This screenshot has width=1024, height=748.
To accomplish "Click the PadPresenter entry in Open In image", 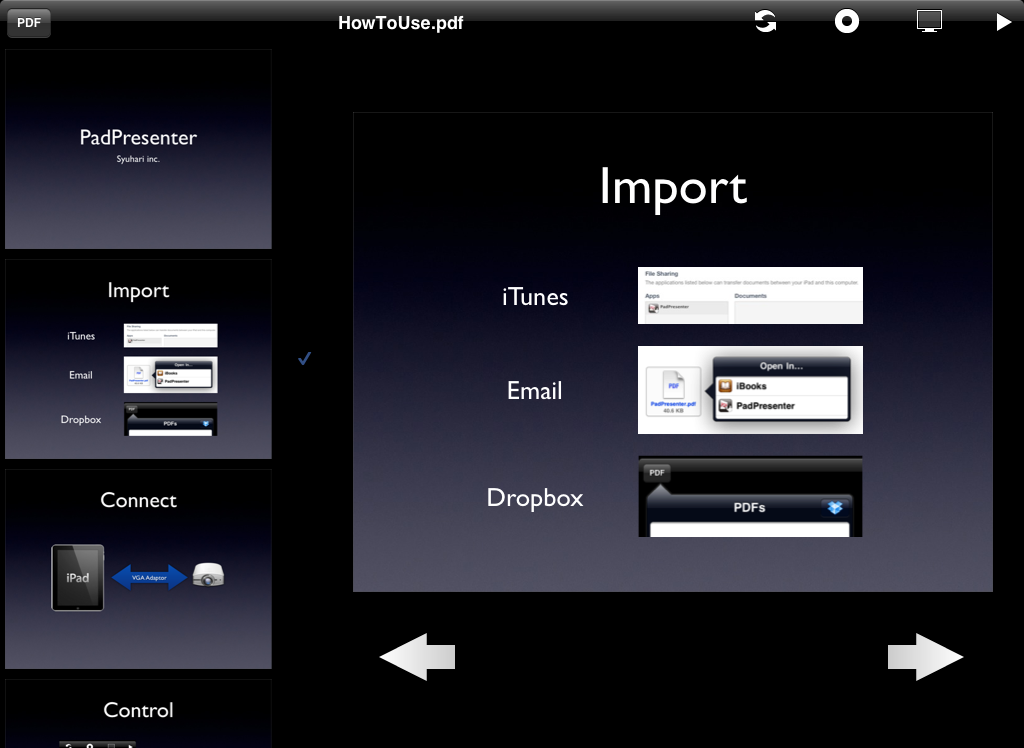I will tap(782, 406).
